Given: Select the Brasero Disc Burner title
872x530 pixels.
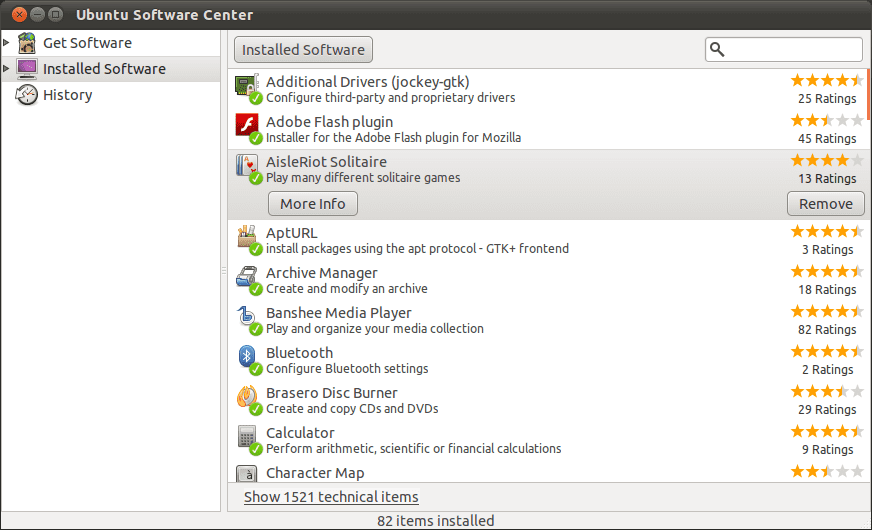Looking at the screenshot, I should pos(331,393).
